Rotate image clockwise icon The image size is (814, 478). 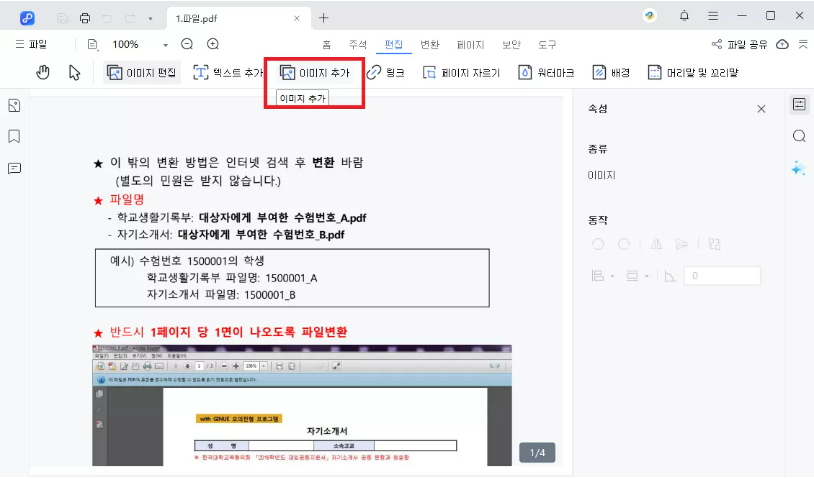(624, 244)
